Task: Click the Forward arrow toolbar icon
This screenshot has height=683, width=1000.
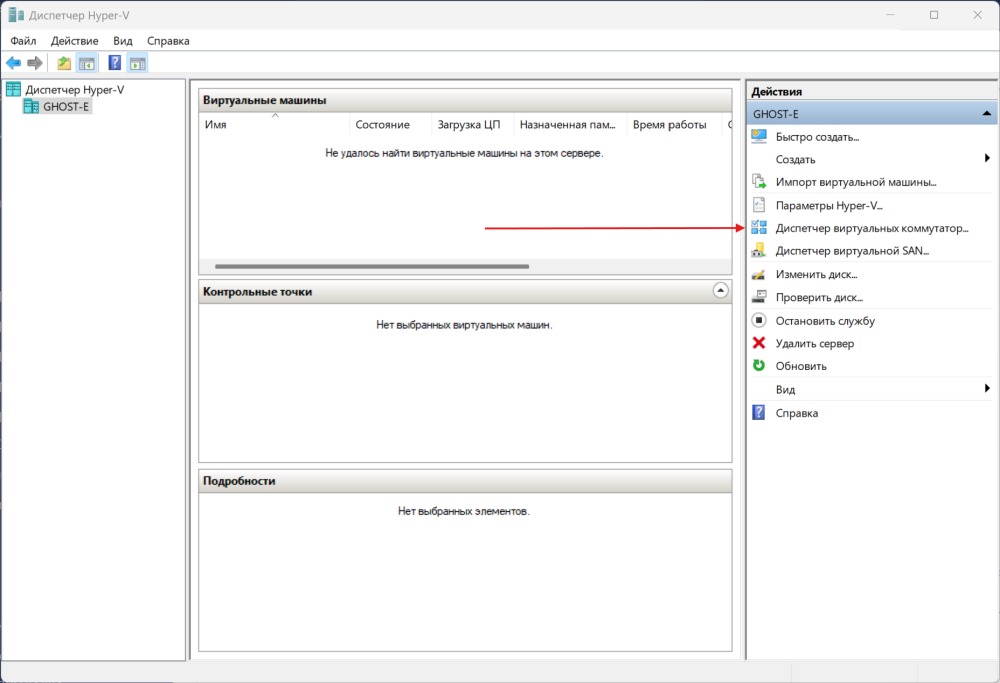Action: [35, 63]
